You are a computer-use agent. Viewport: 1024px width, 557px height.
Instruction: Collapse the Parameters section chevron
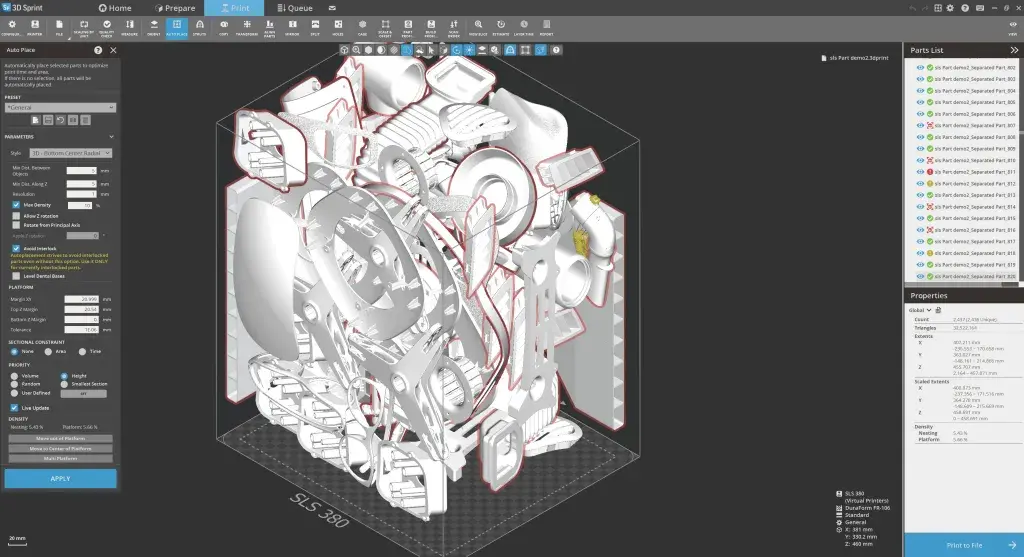(x=111, y=137)
